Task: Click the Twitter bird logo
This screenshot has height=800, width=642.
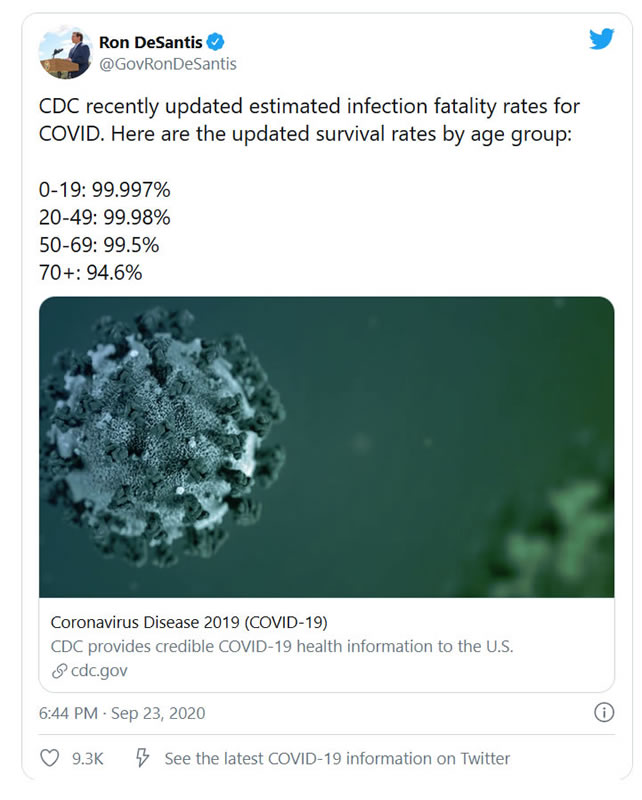Action: [600, 39]
